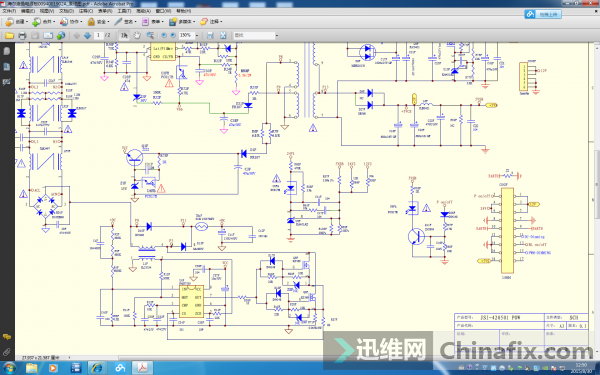Select the marquee zoom magnifier tool
Viewport: 600px width, 375px height.
(x=150, y=36)
